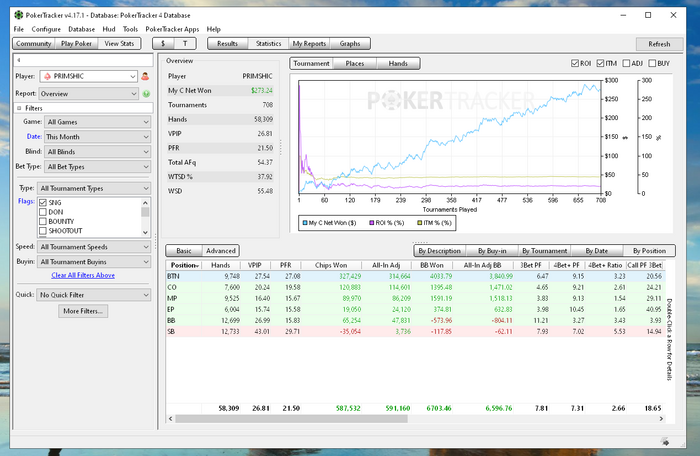Group results By Date
The width and height of the screenshot is (700, 456).
pos(596,251)
